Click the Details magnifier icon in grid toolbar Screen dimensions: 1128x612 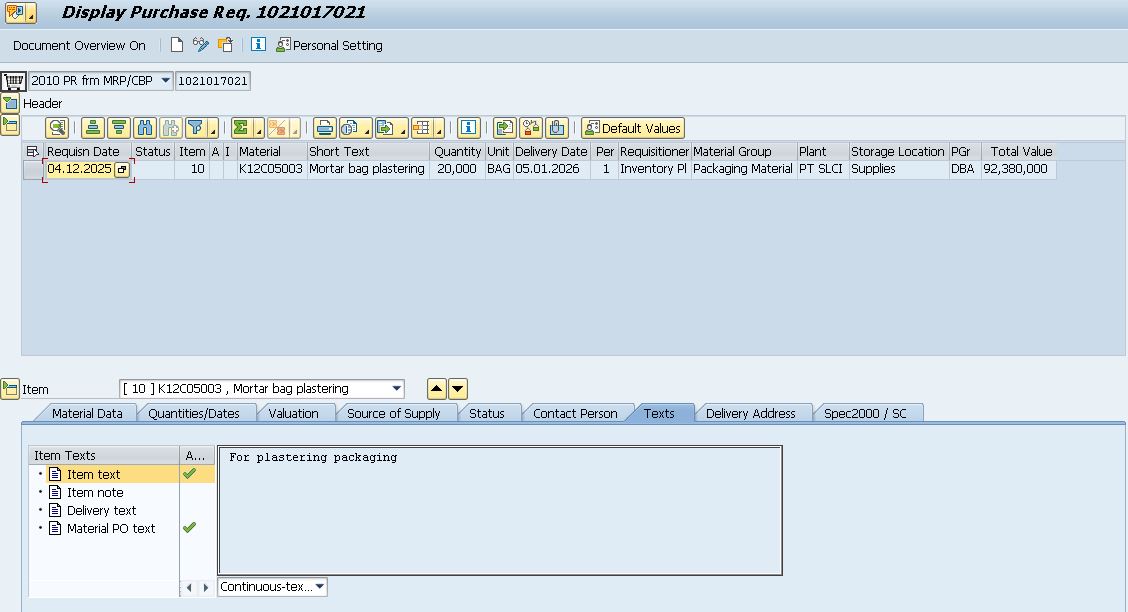[x=57, y=128]
